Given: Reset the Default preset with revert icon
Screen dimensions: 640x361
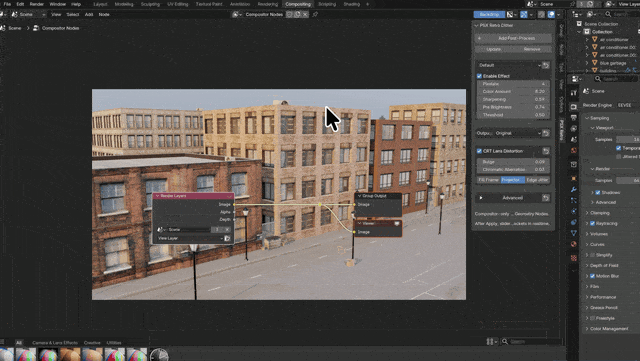Looking at the screenshot, I should (546, 65).
